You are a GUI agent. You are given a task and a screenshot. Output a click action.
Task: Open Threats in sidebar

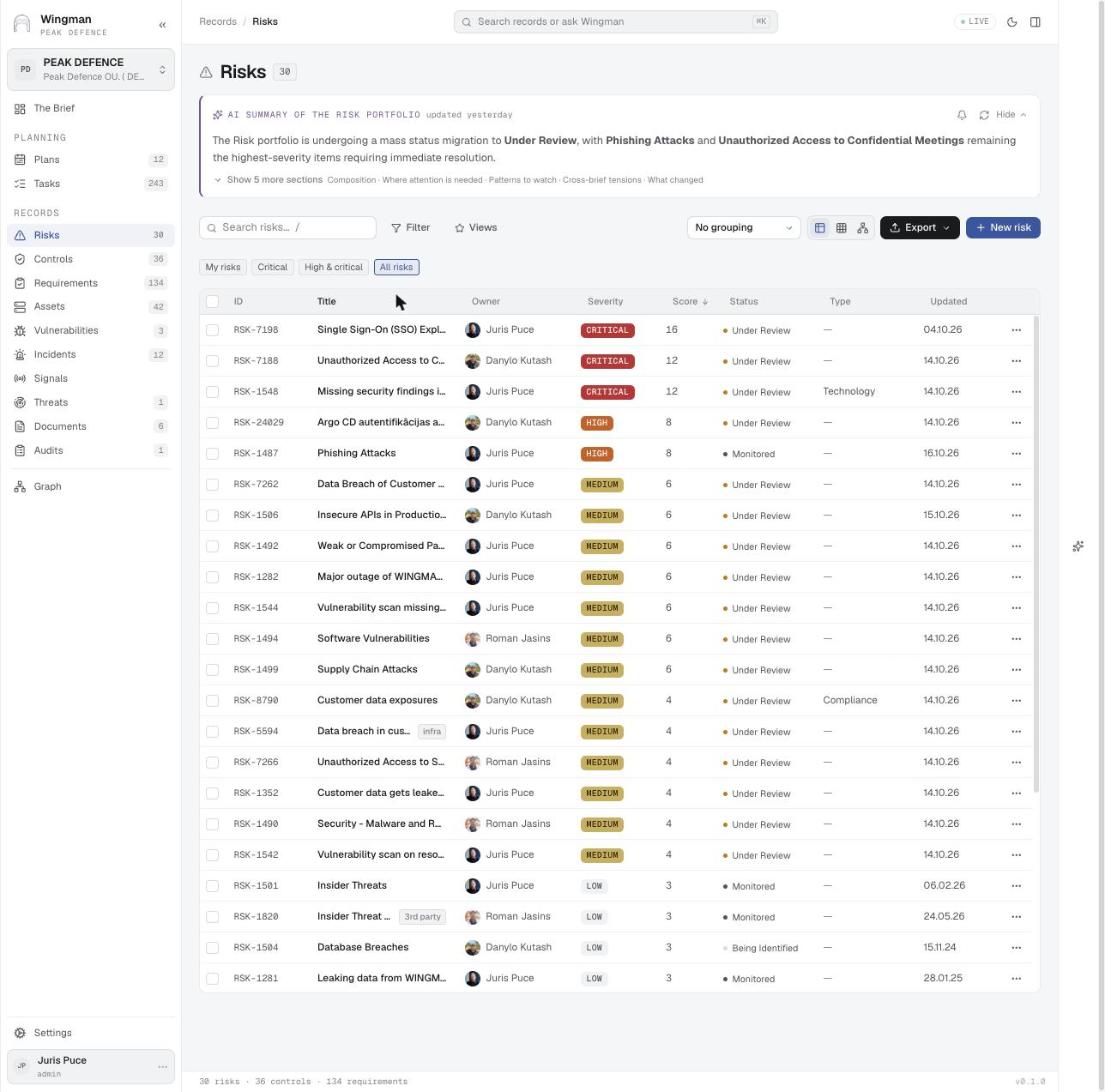[x=91, y=402]
